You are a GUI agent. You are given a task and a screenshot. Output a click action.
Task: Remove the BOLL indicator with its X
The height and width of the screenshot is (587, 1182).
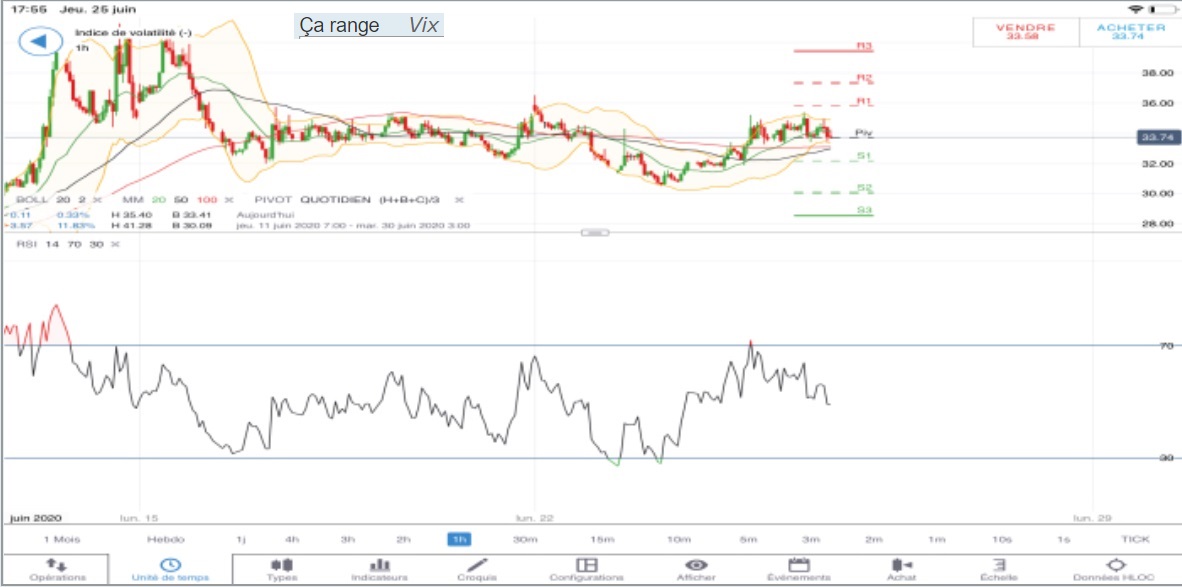(x=97, y=200)
